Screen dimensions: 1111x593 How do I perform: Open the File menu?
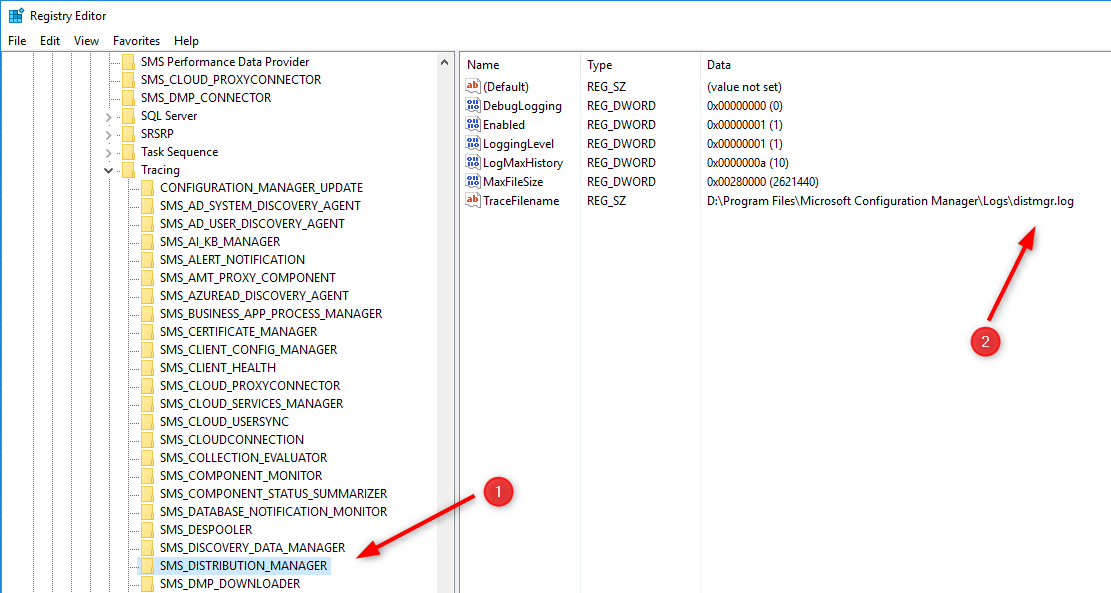point(17,41)
